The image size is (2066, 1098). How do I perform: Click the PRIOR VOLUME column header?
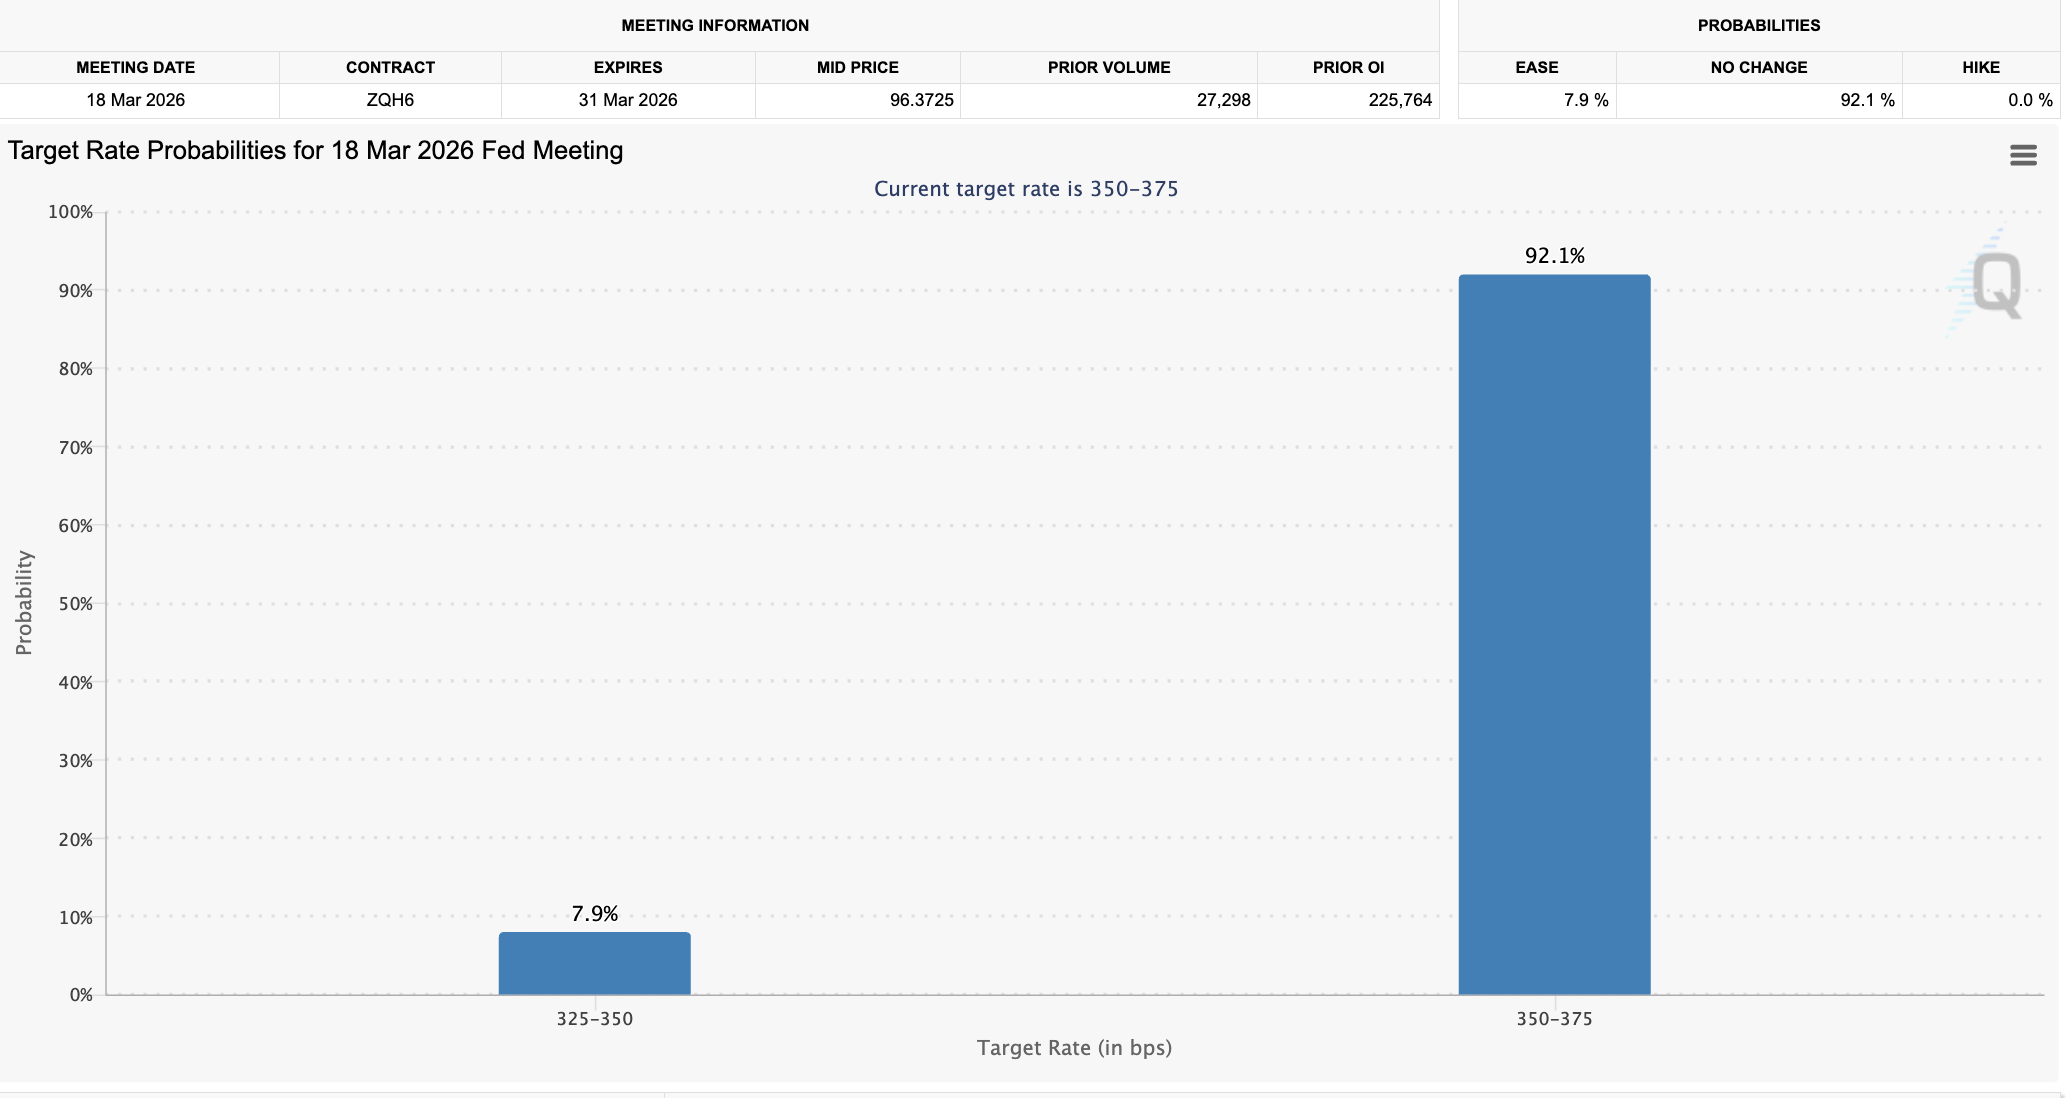pos(1108,67)
